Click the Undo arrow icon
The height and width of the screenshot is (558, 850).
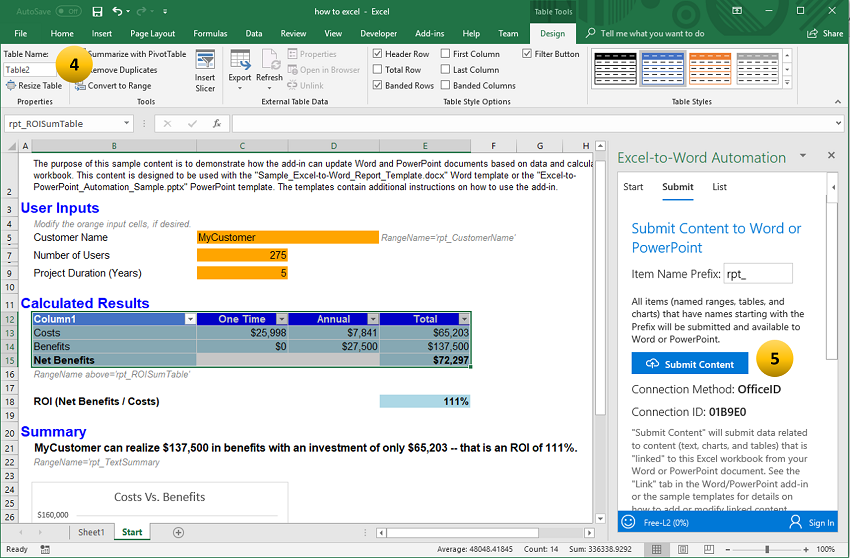pos(117,11)
